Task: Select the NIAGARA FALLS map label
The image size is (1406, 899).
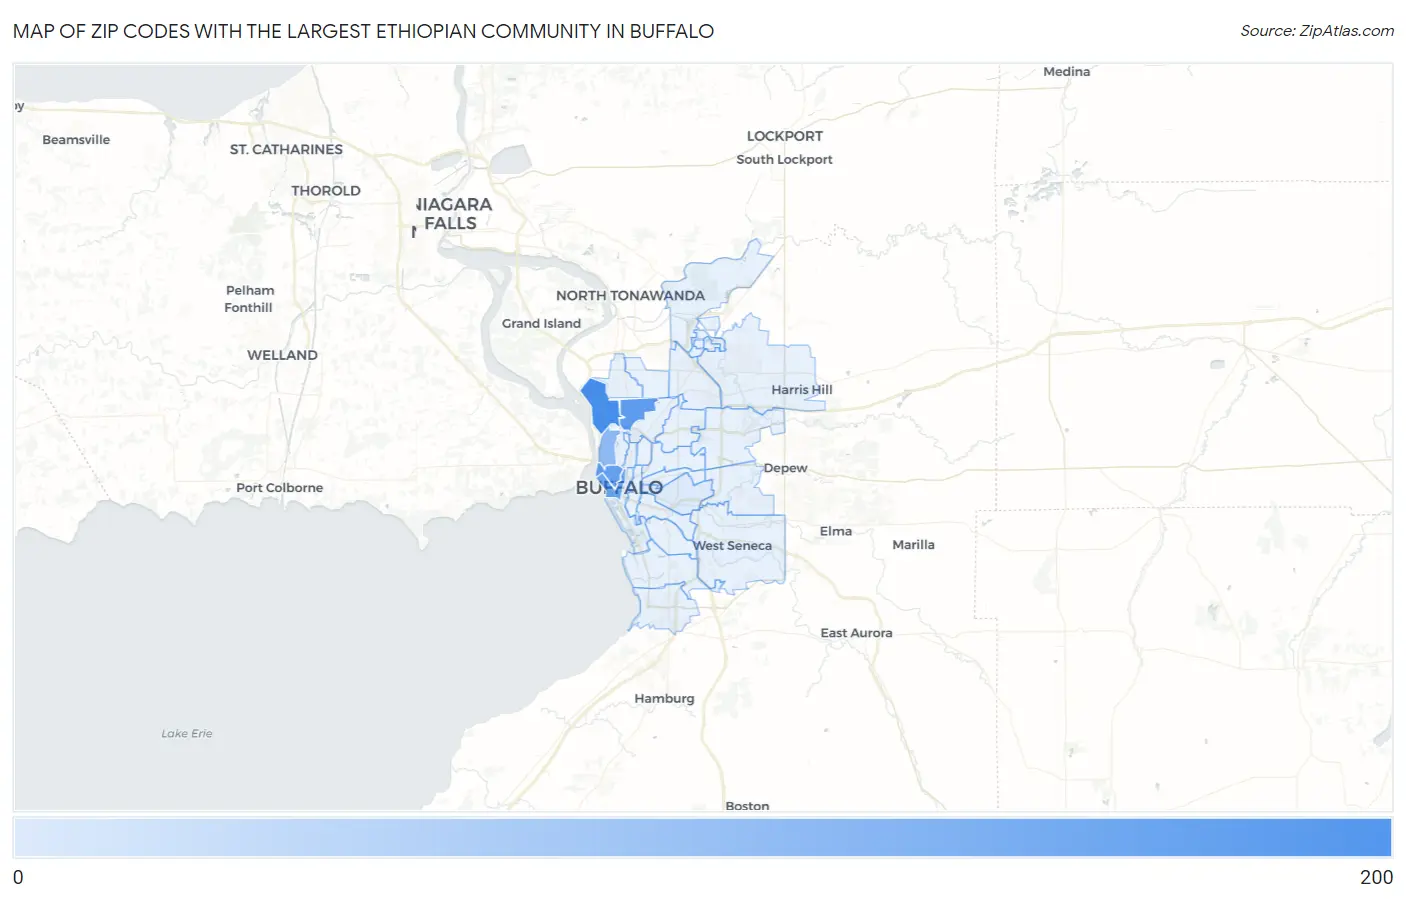Action: tap(454, 213)
